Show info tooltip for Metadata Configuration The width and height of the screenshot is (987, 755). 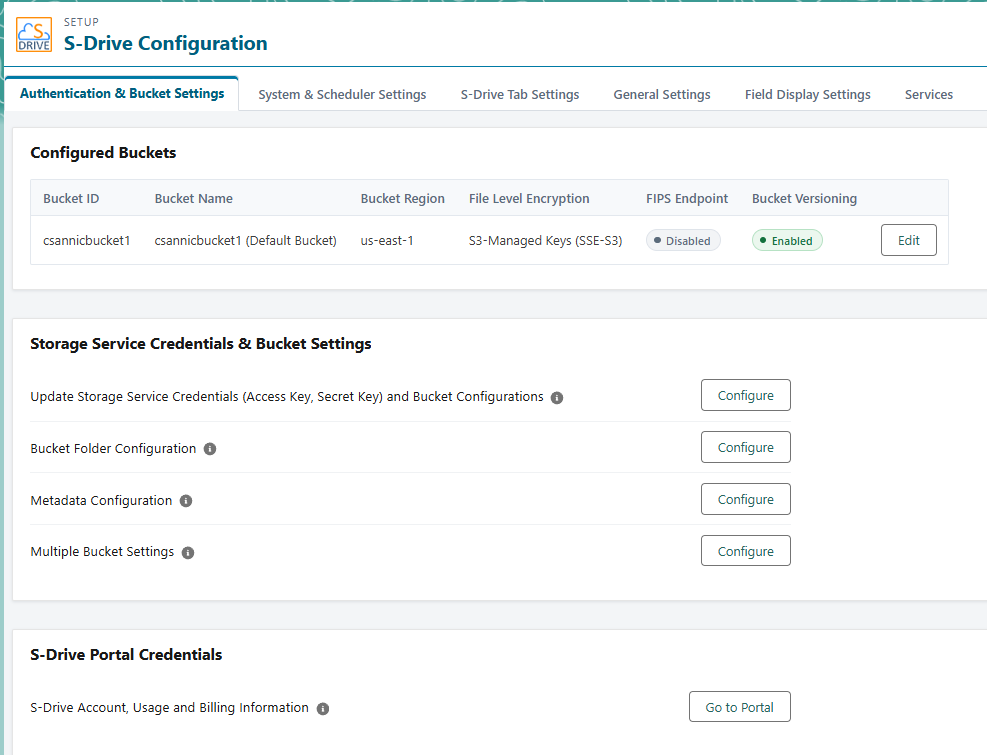[x=186, y=501]
